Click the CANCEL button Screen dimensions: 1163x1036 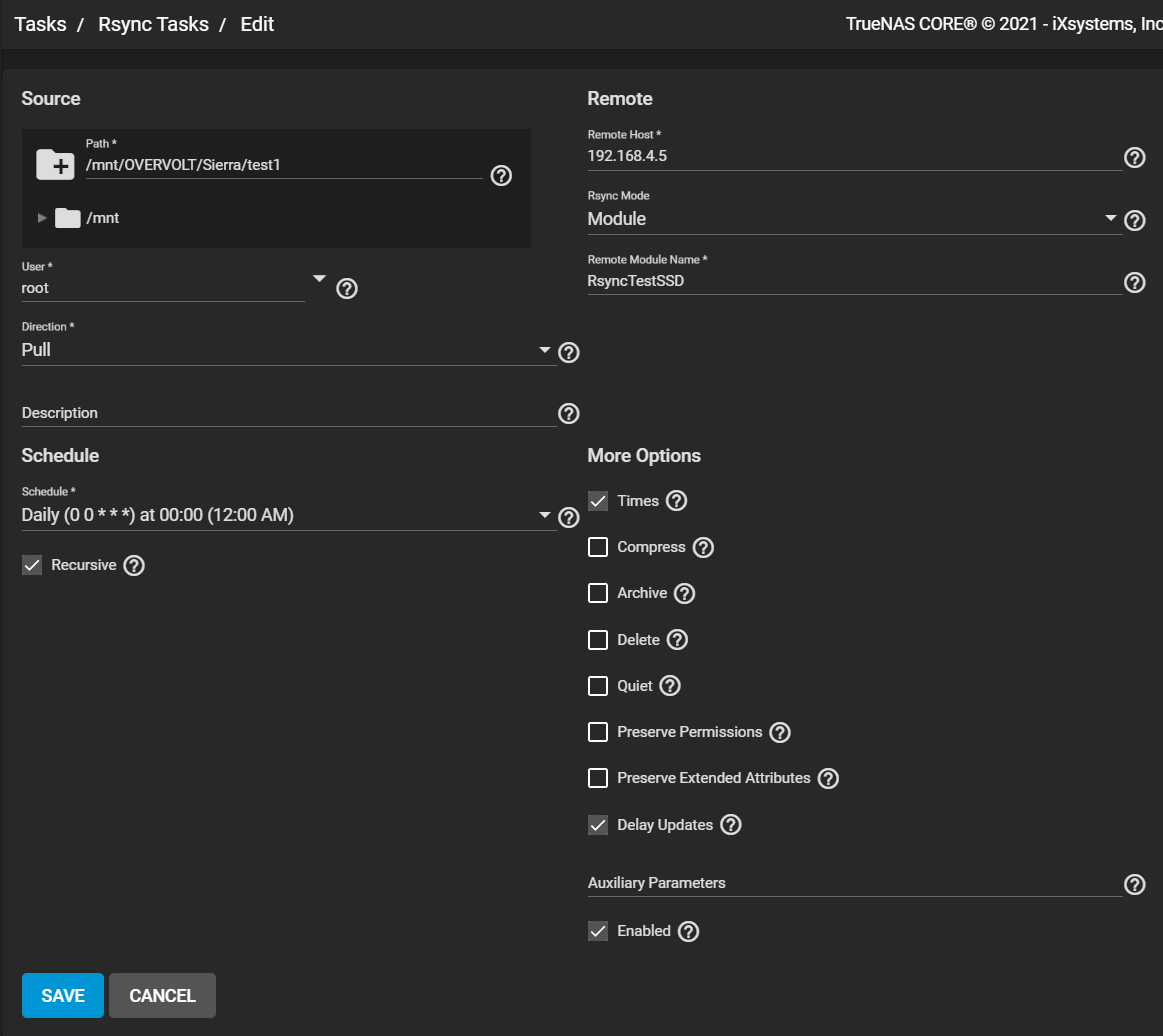pyautogui.click(x=162, y=995)
